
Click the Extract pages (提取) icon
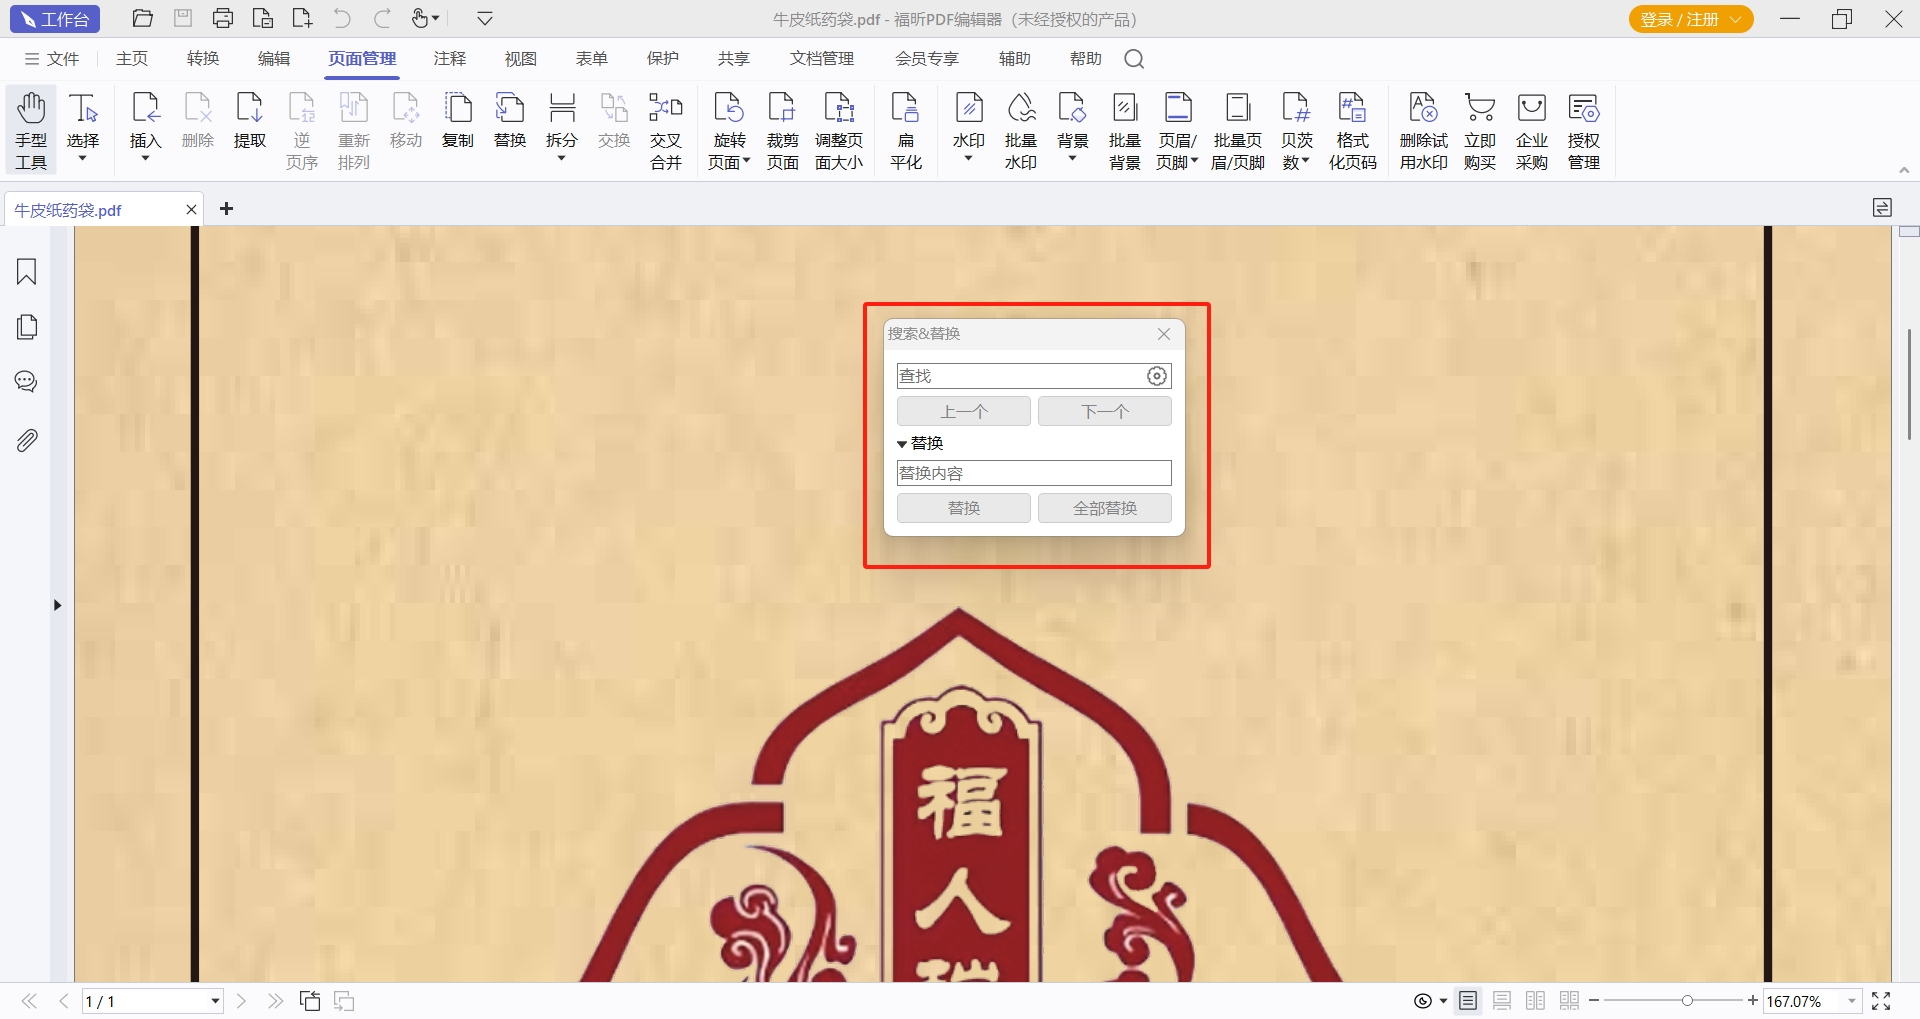pyautogui.click(x=249, y=120)
